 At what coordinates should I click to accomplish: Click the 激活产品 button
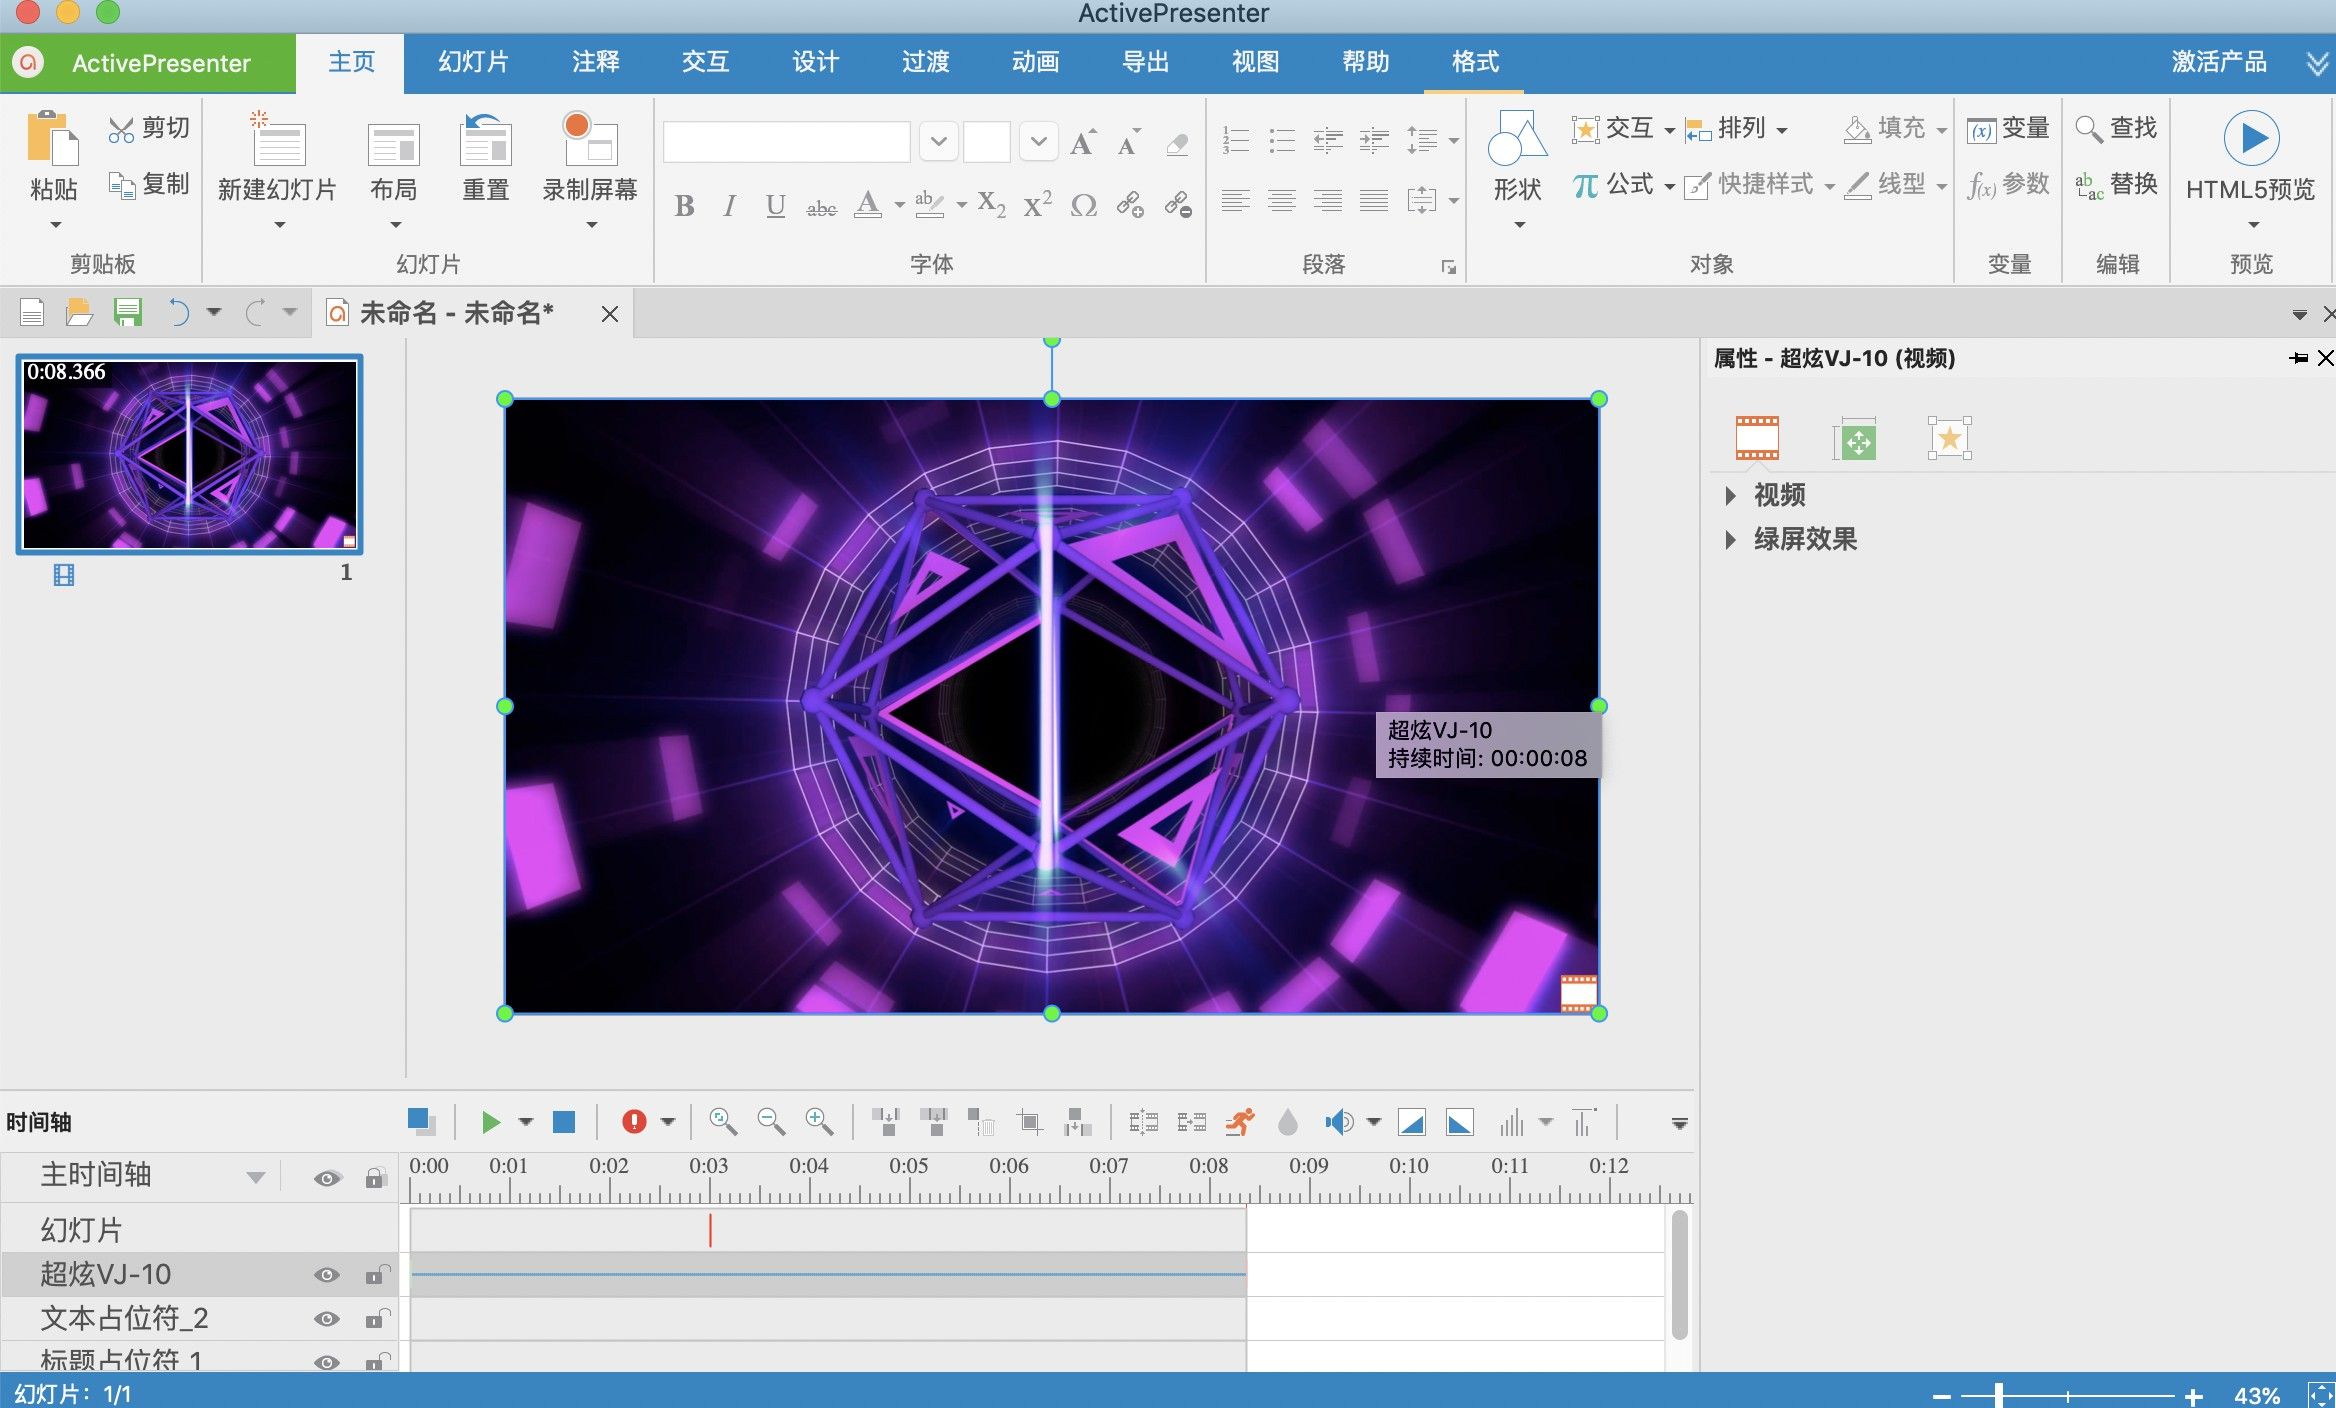click(x=2218, y=62)
